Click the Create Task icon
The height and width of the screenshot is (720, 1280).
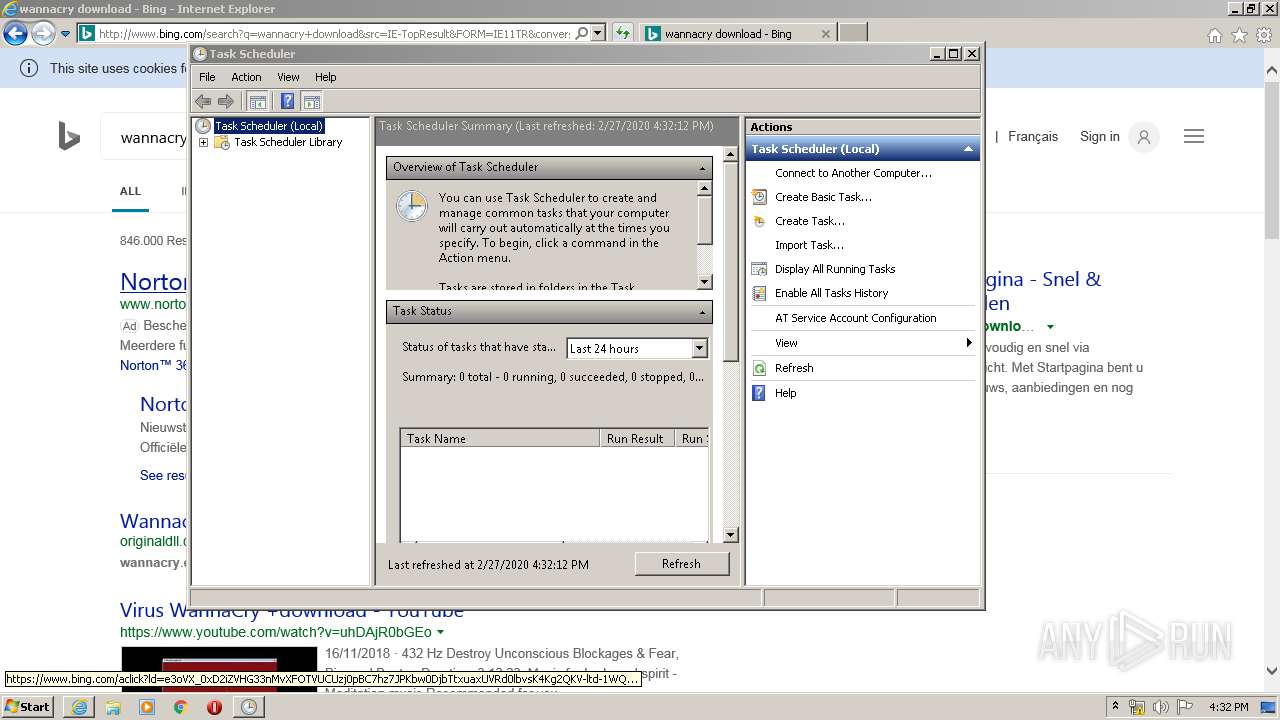tap(759, 221)
